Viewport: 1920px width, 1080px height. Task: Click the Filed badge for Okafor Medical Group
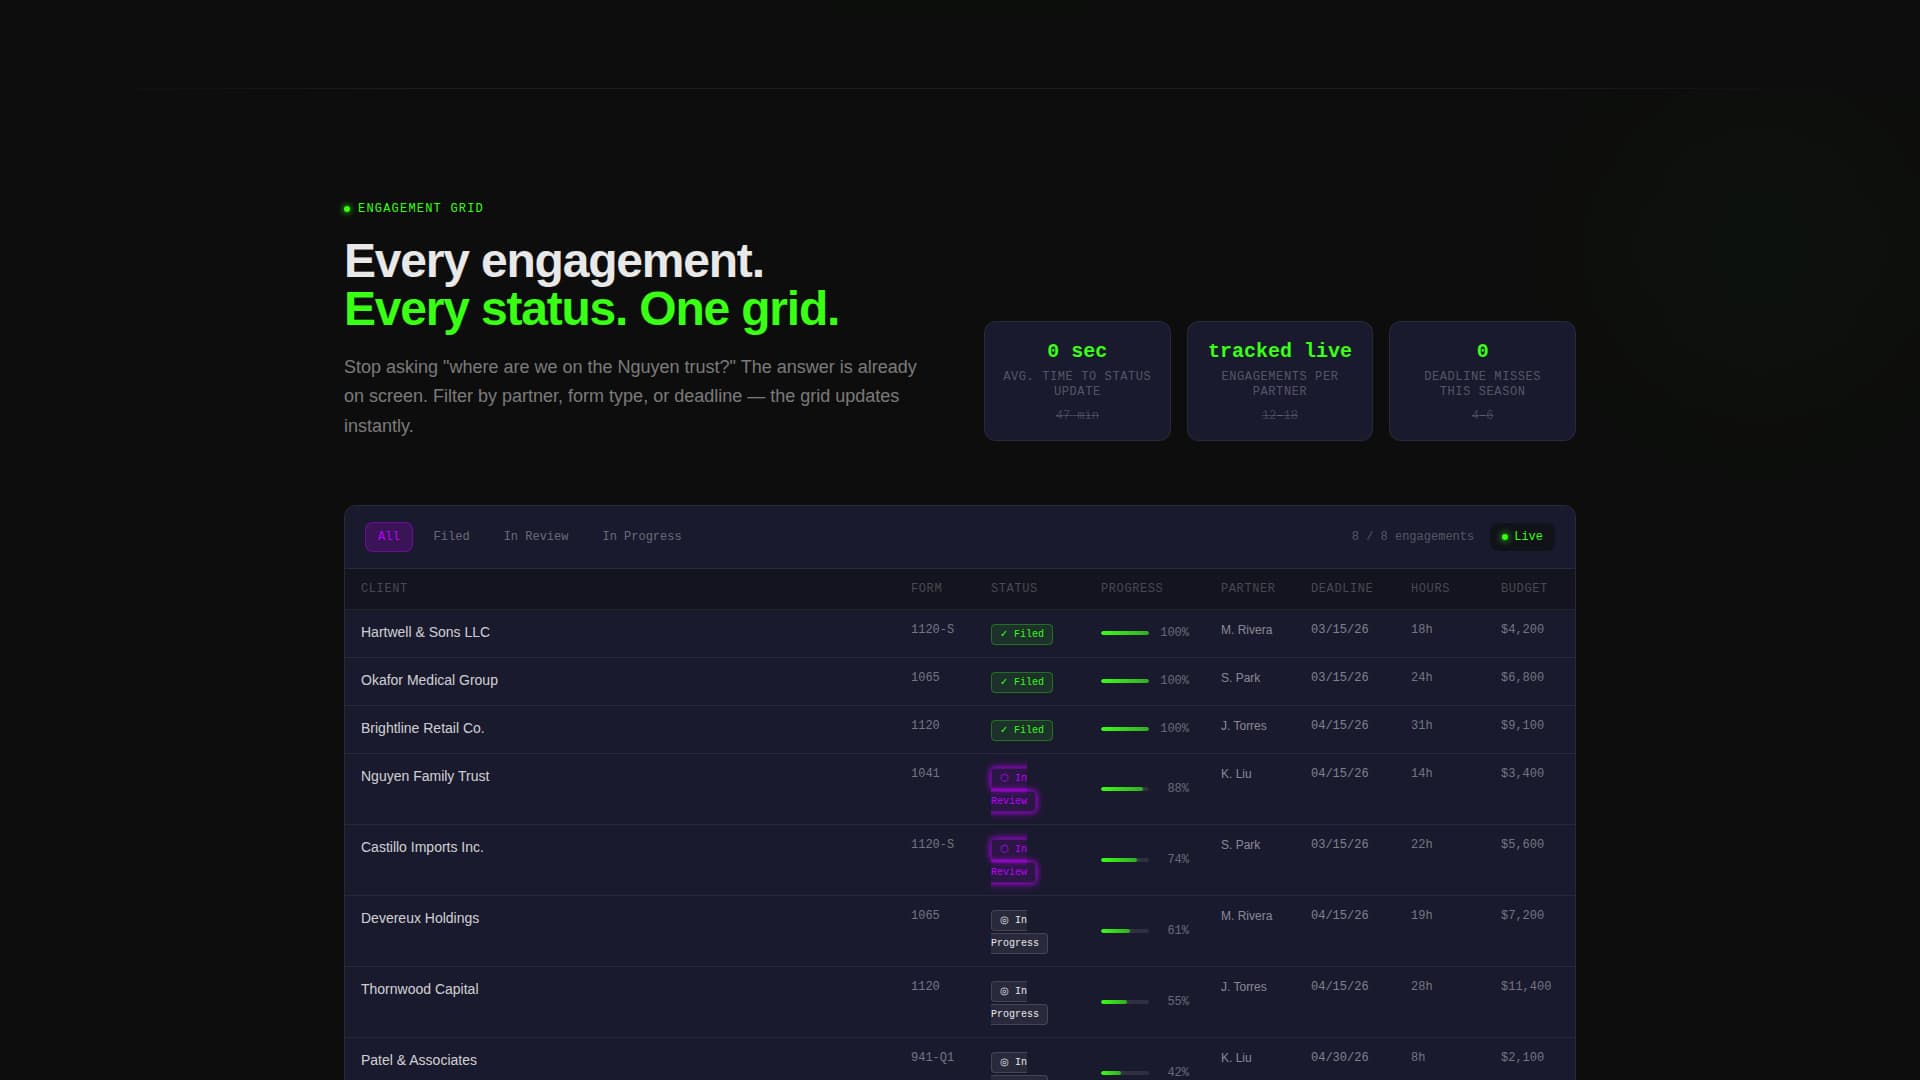pos(1022,682)
